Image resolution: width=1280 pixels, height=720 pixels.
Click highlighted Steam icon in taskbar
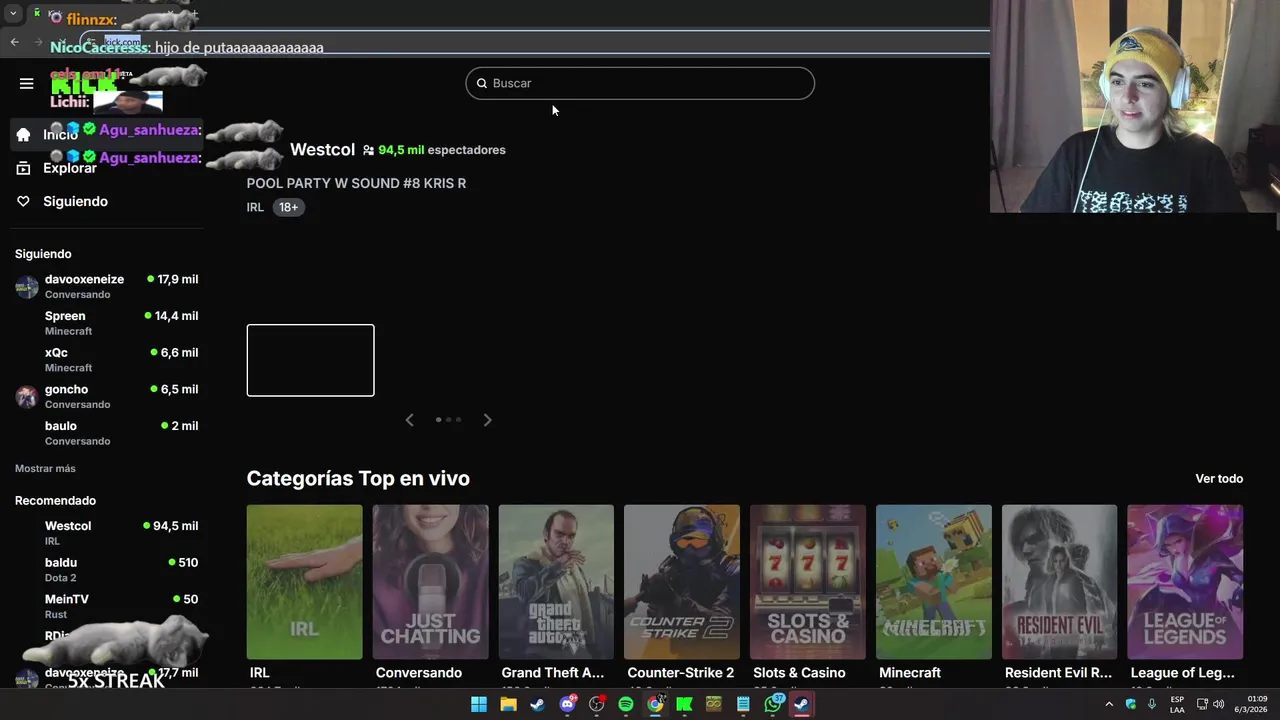pyautogui.click(x=802, y=704)
